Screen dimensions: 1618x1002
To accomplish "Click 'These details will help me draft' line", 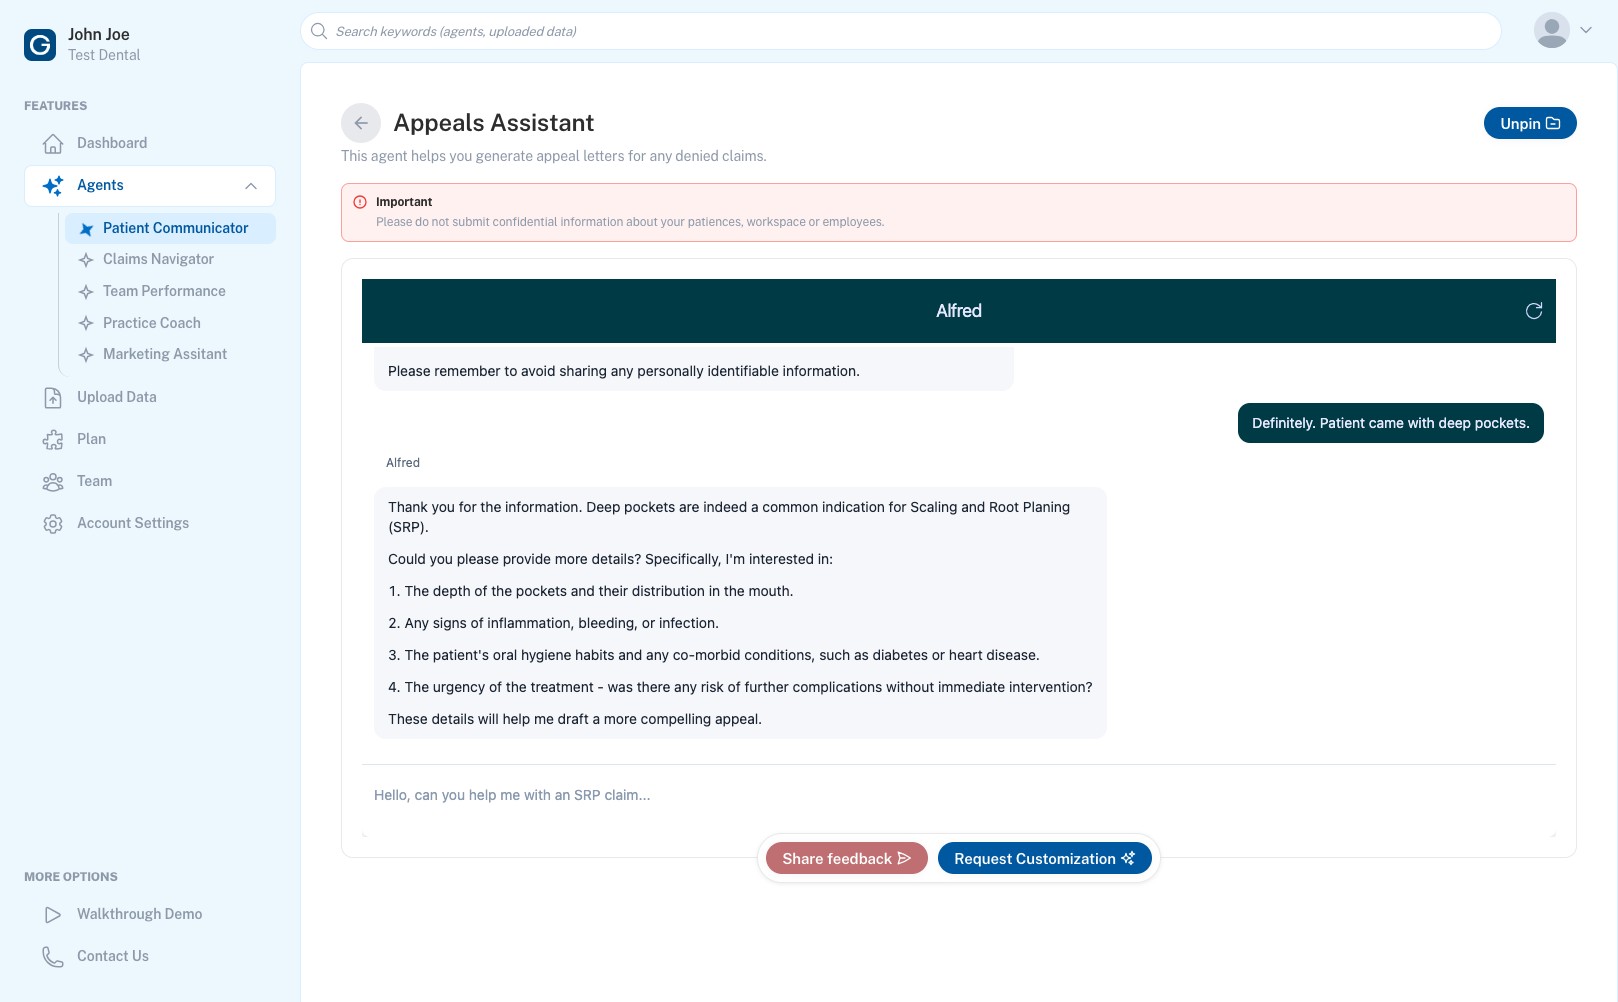I will (575, 719).
